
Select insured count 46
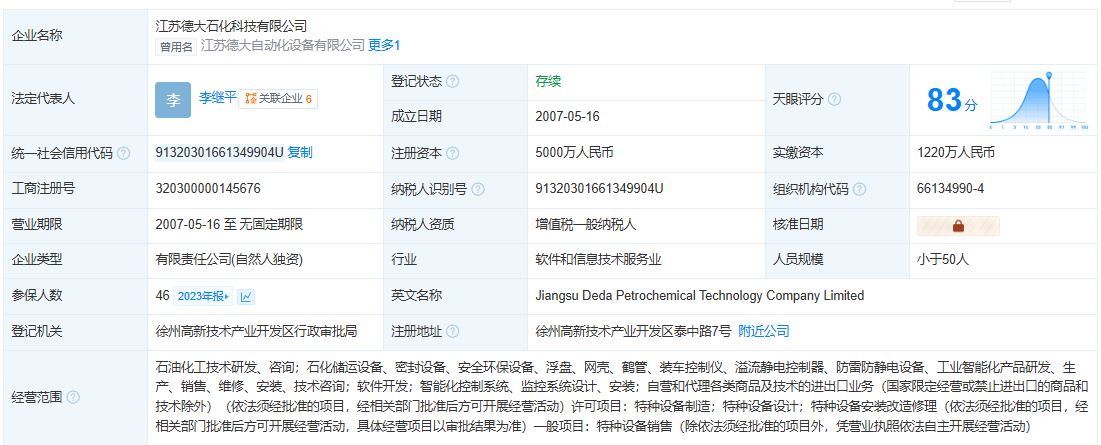(x=162, y=295)
